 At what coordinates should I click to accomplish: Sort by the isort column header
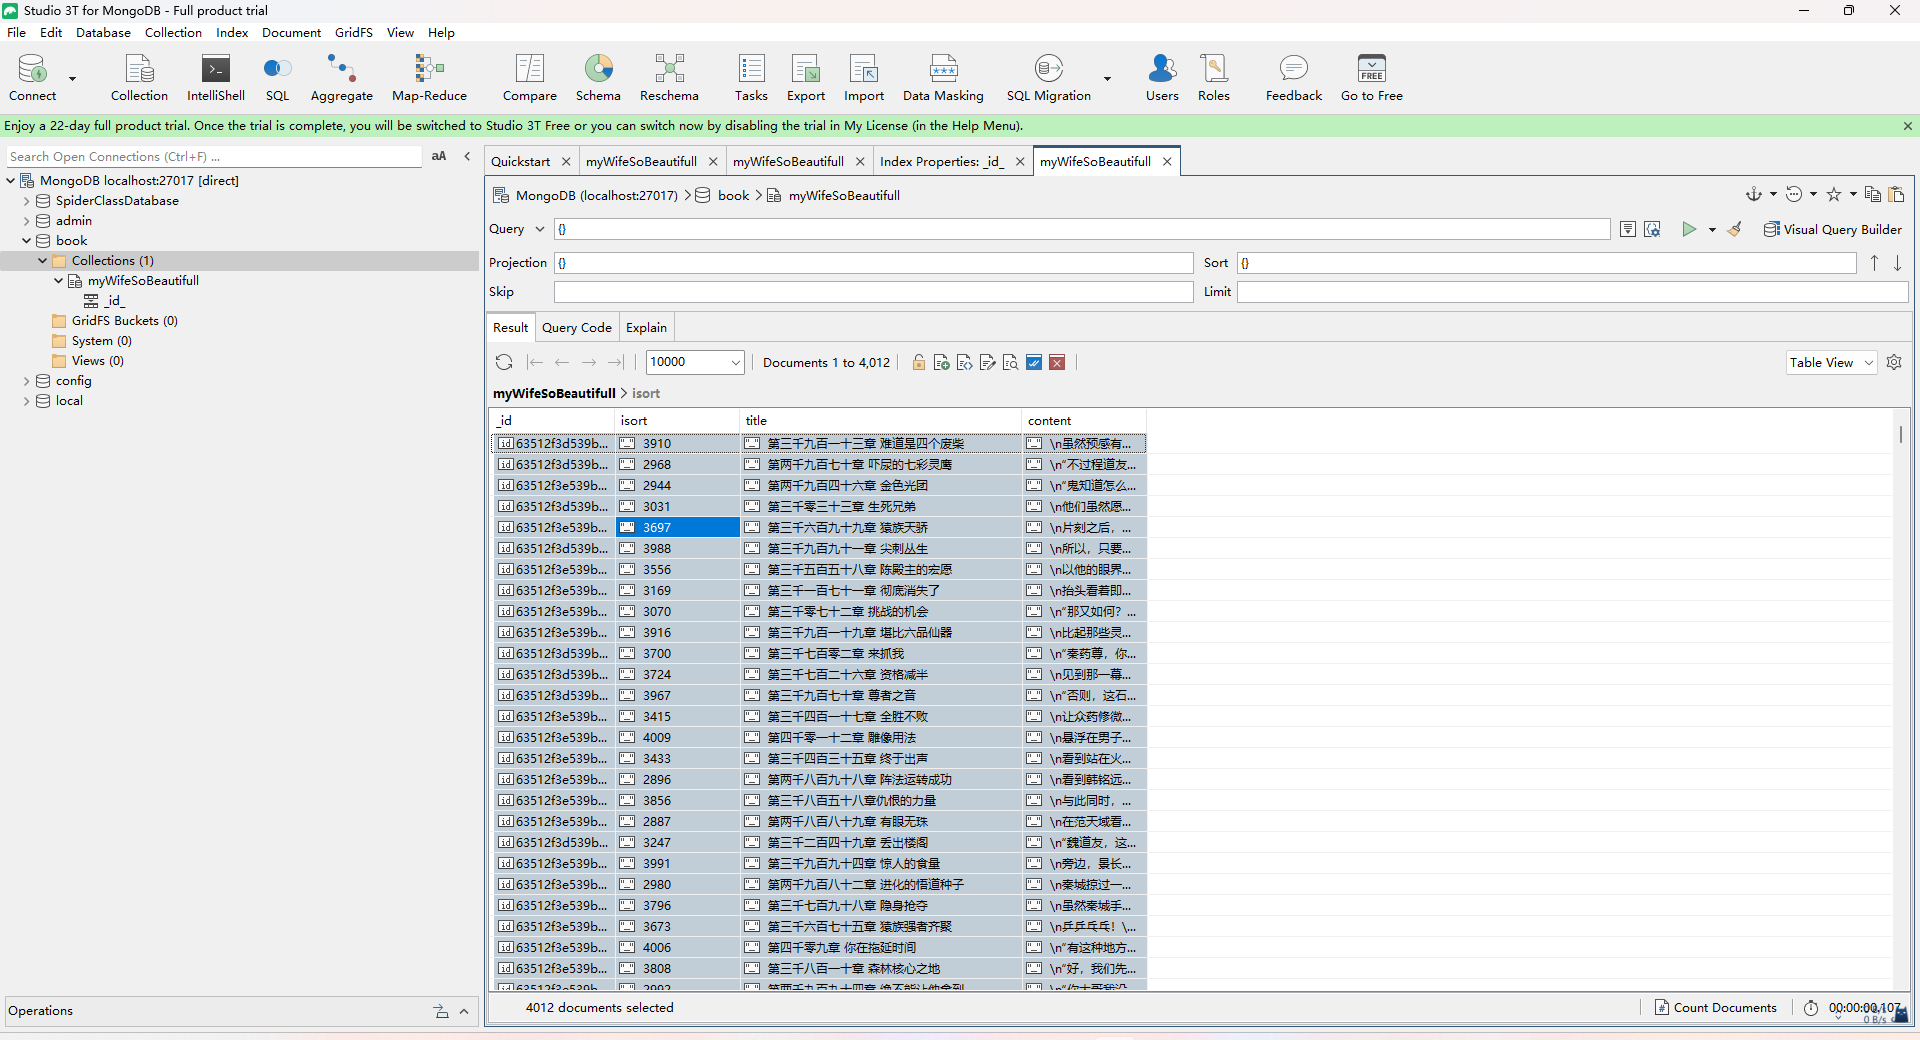coord(677,420)
